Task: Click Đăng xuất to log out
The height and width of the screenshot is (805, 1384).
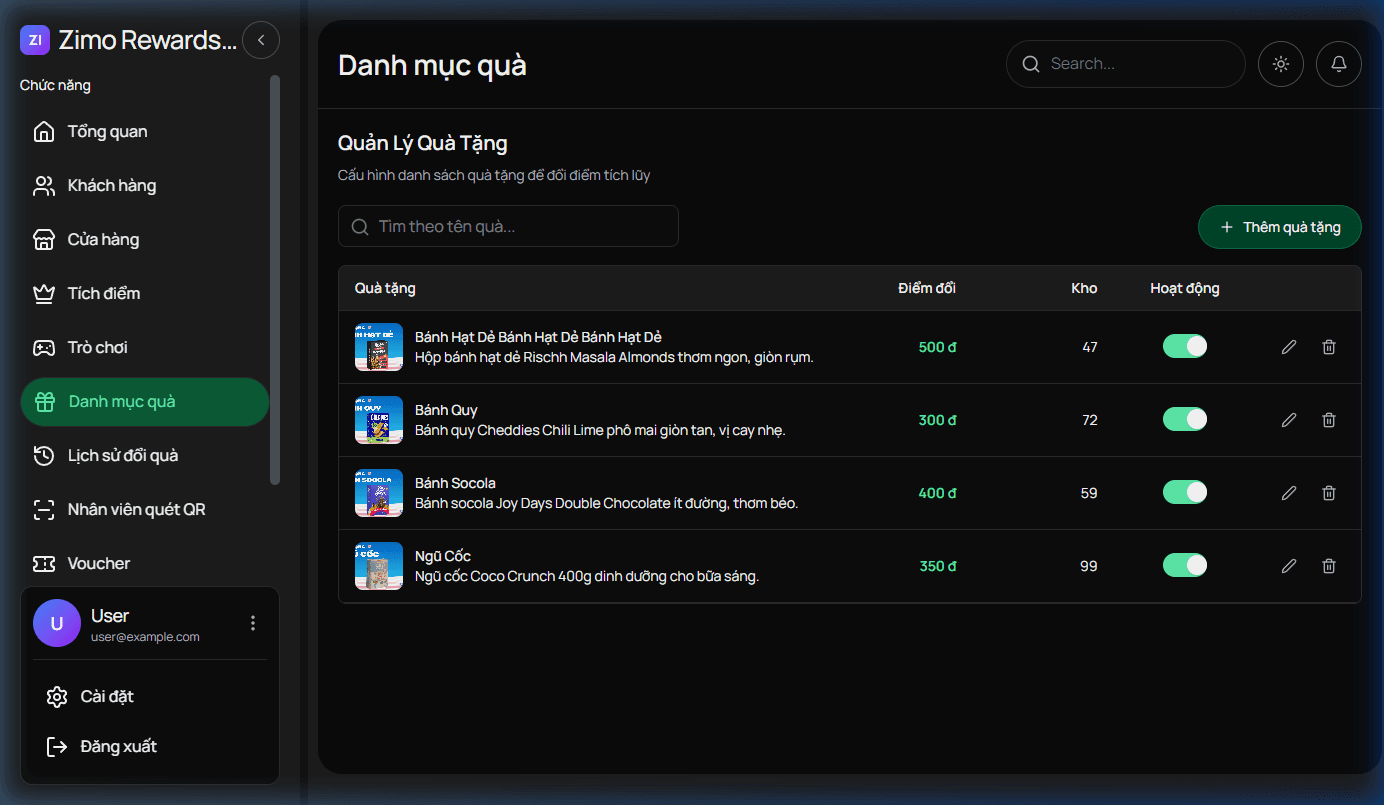Action: tap(118, 747)
